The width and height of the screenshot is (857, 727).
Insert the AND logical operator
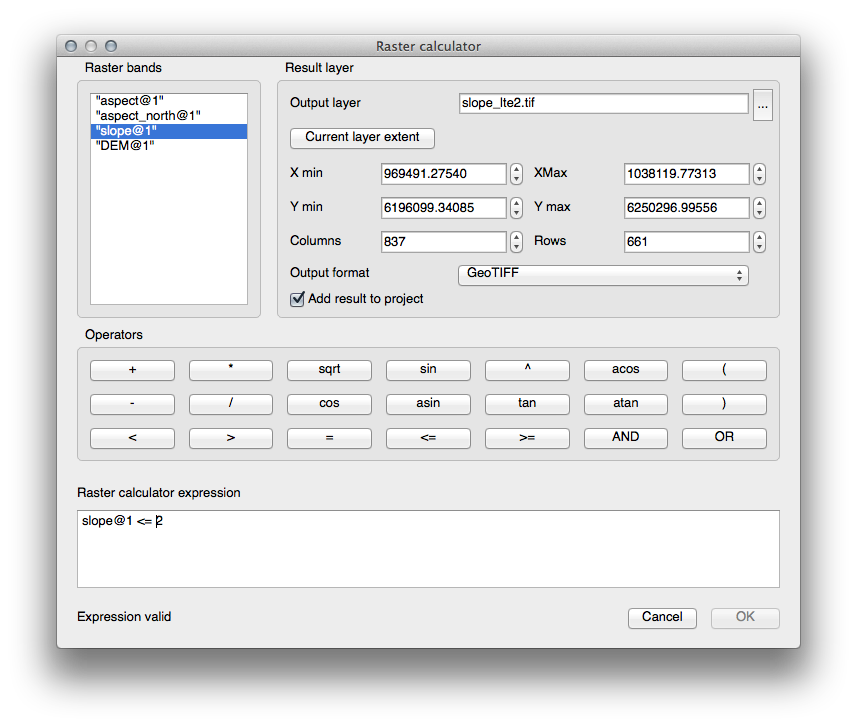pos(625,438)
